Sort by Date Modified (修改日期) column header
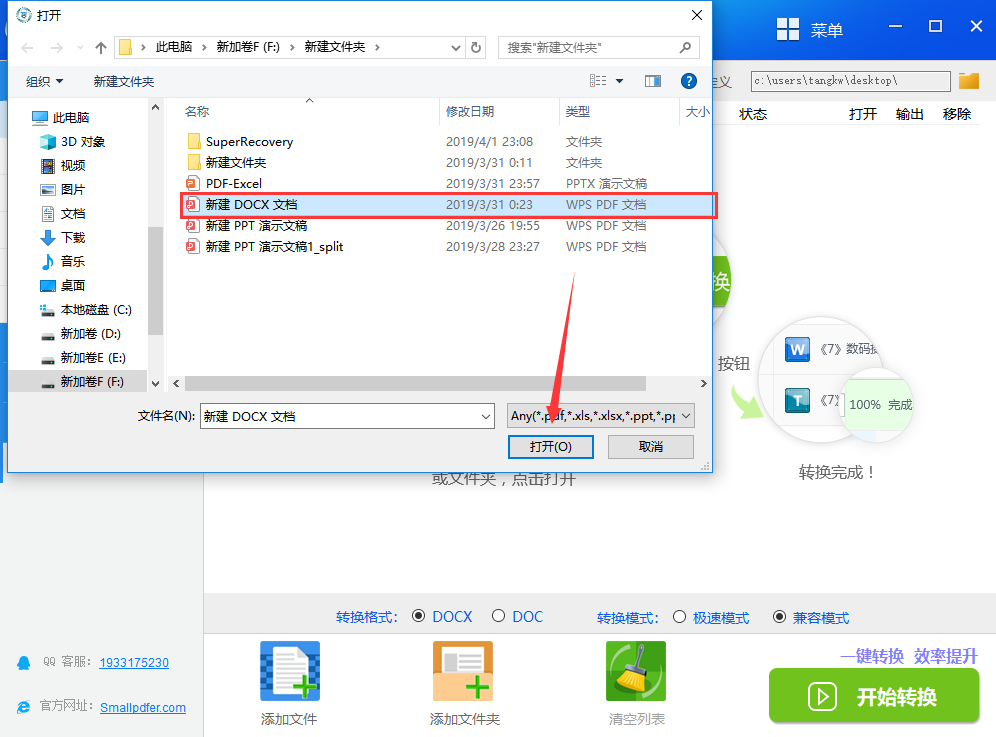Viewport: 996px width, 737px height. click(x=470, y=112)
